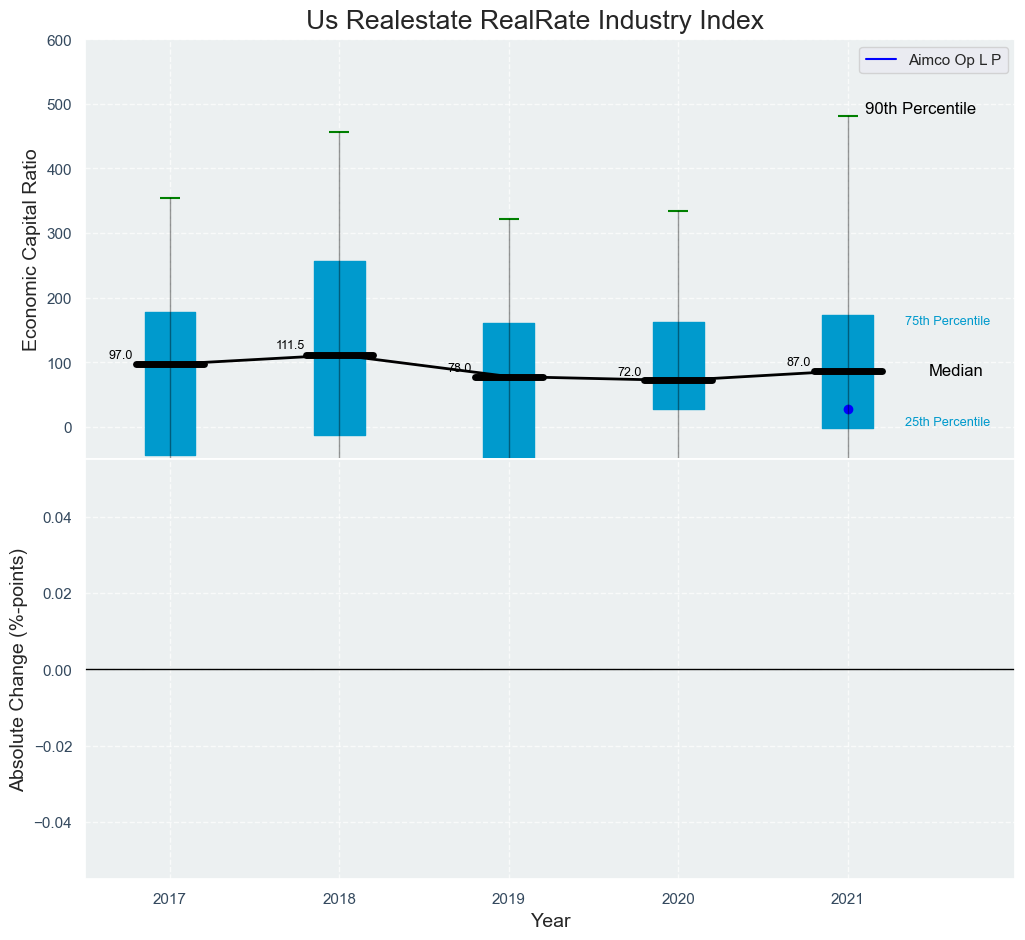This screenshot has height=940, width=1025.
Task: Select the Median annotation label
Action: pos(955,371)
